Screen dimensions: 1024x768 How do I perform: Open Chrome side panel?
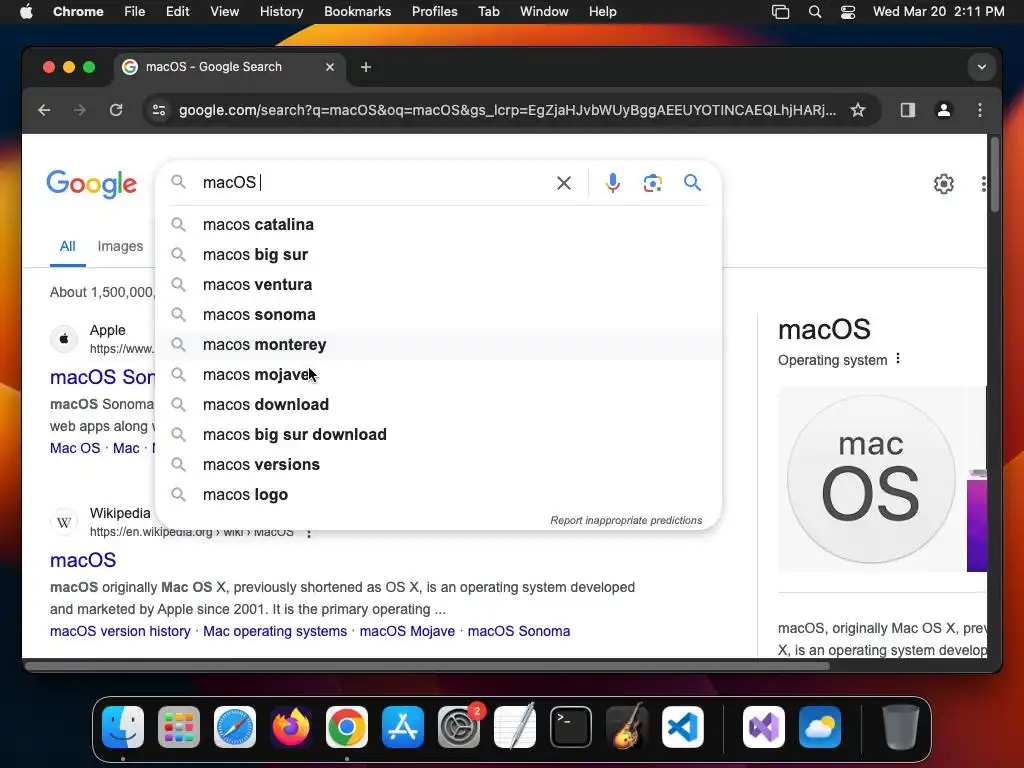907,110
